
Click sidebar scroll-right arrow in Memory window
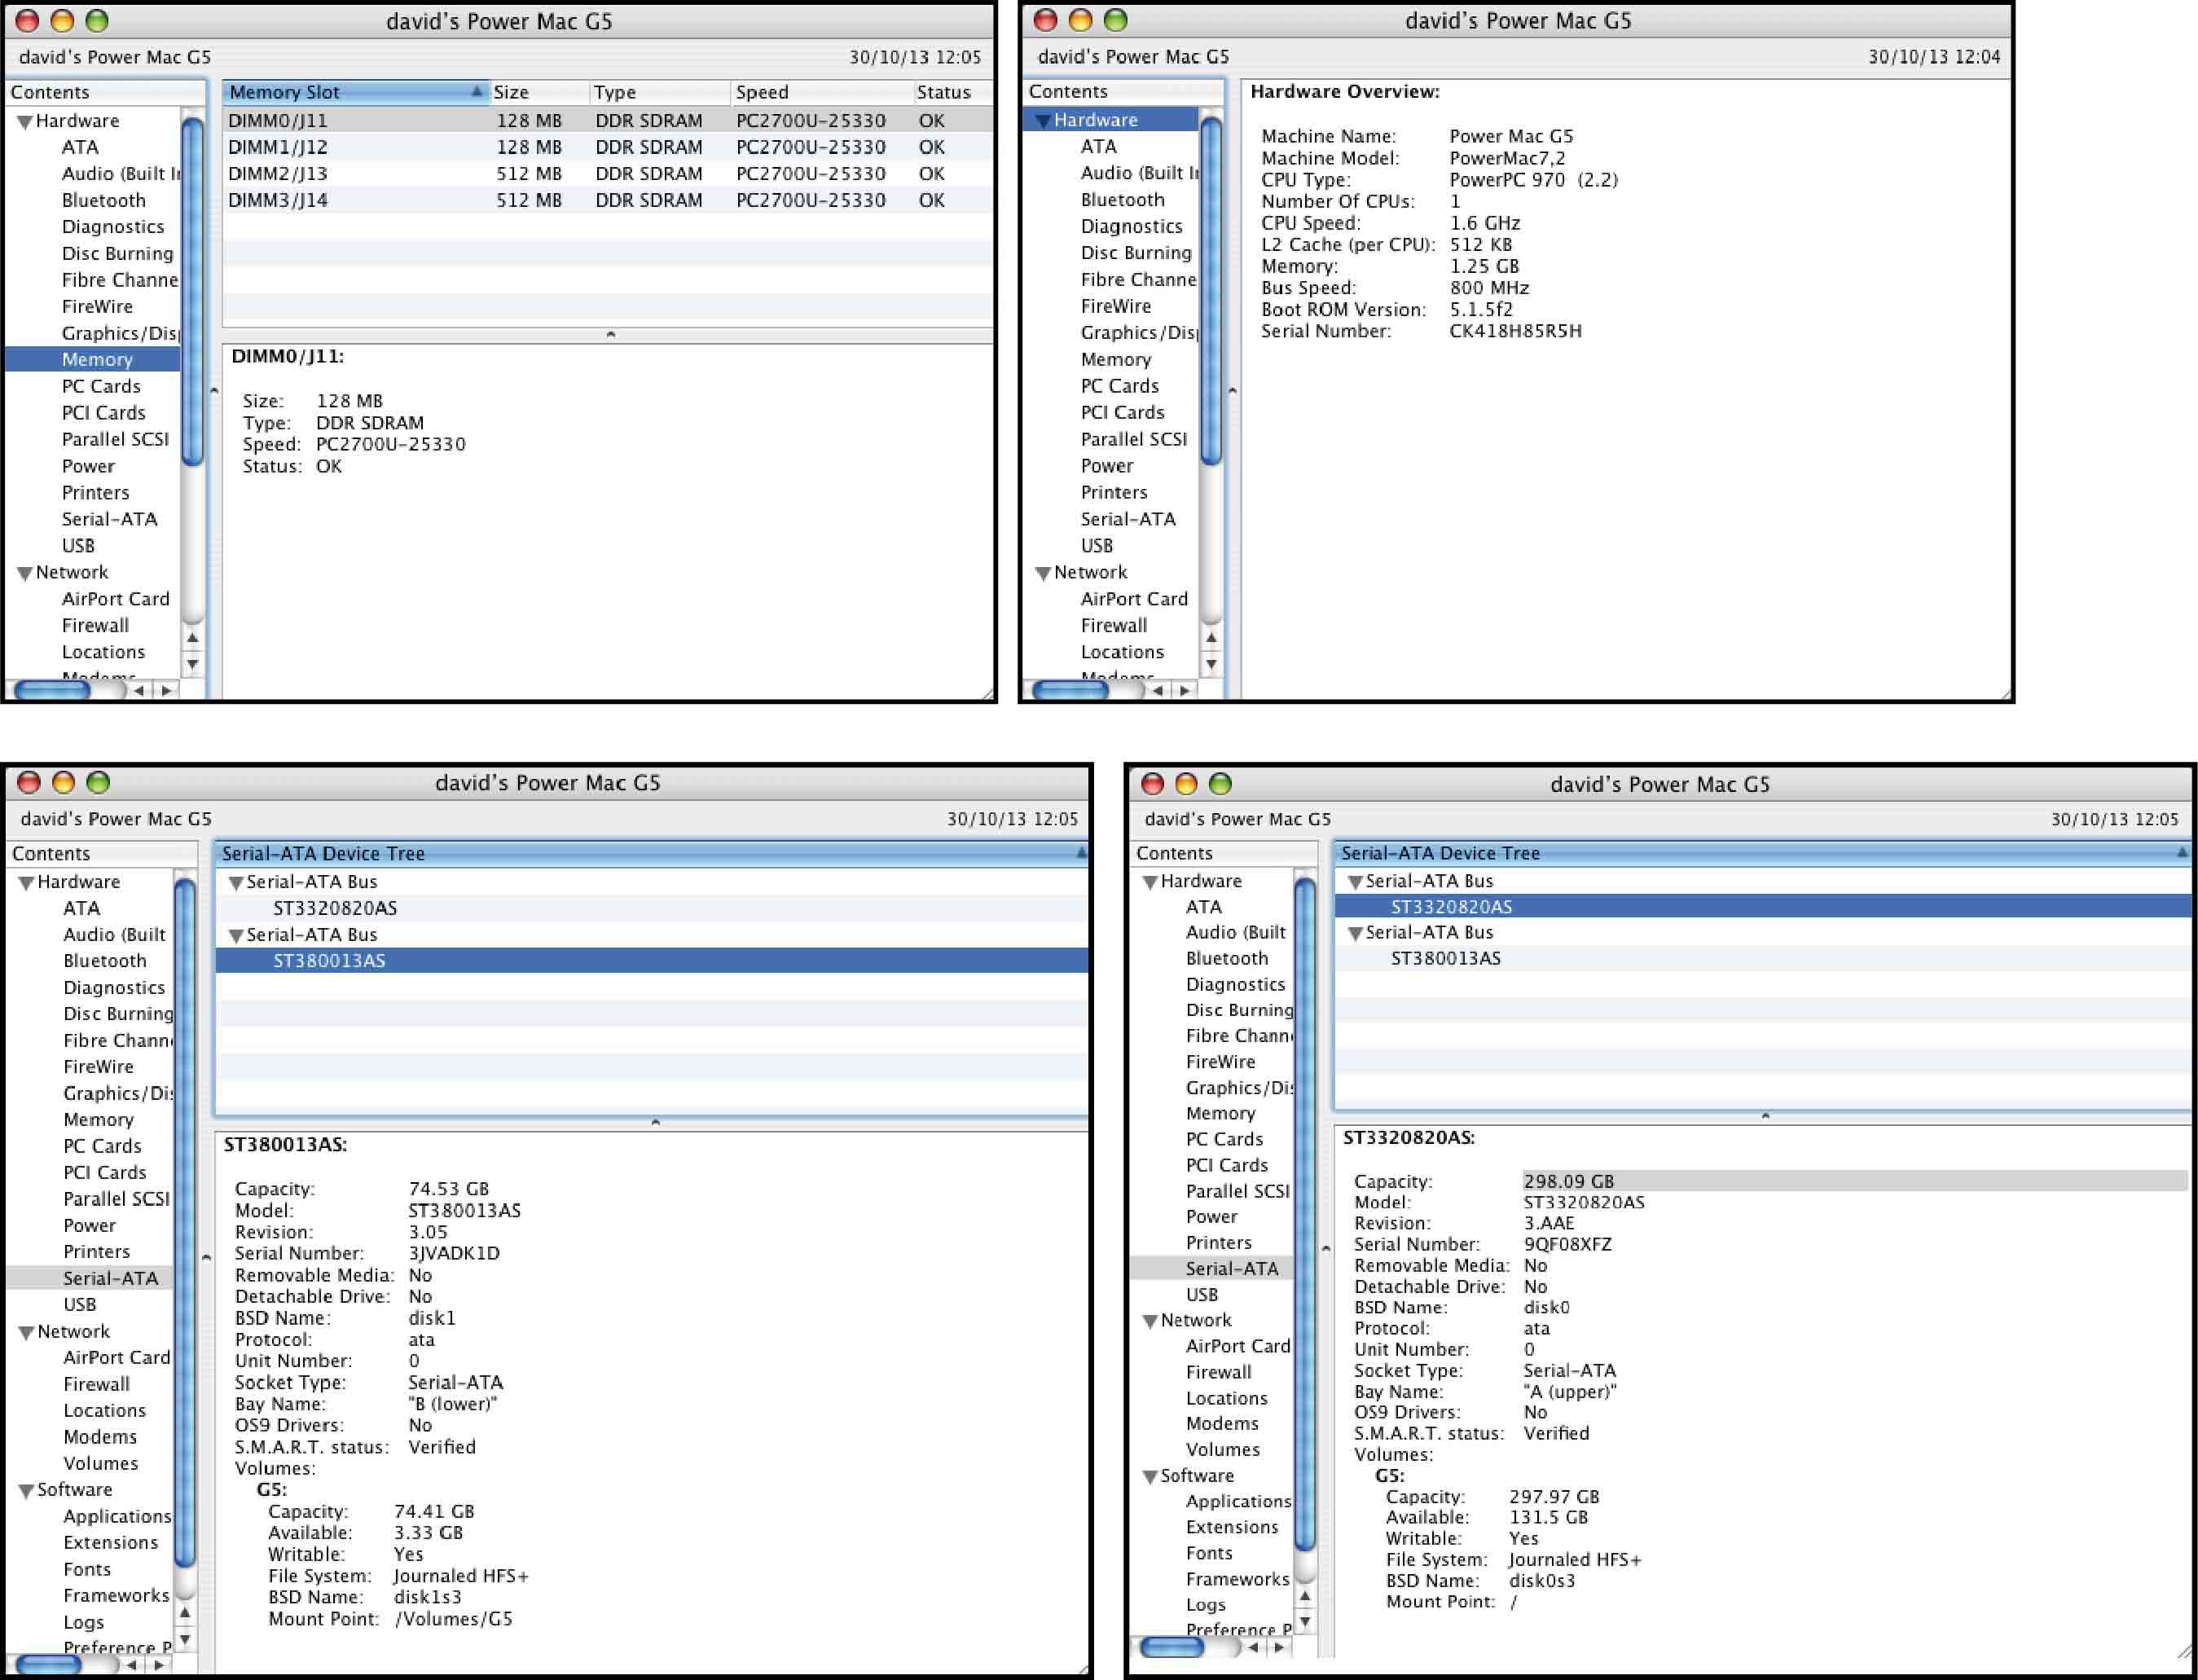point(166,690)
